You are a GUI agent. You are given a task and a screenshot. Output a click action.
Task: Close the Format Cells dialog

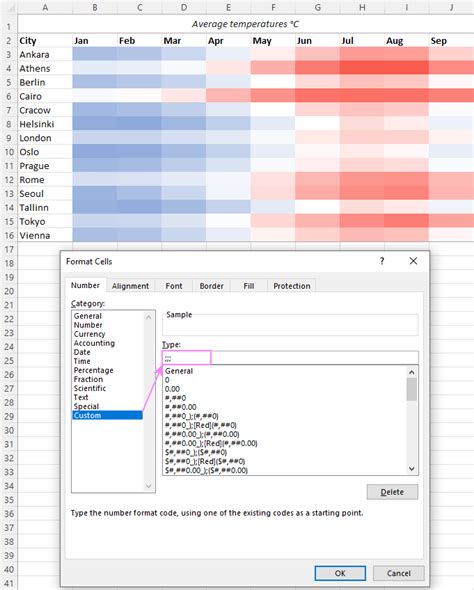point(413,261)
